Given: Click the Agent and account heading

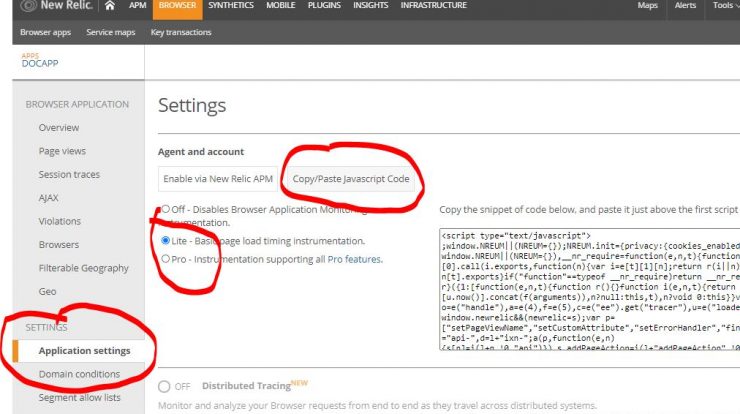Looking at the screenshot, I should coord(201,152).
